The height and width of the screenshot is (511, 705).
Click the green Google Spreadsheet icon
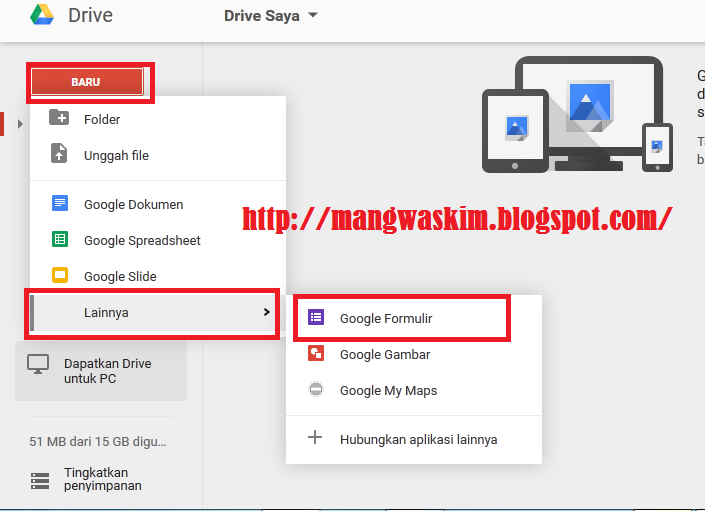tap(60, 239)
